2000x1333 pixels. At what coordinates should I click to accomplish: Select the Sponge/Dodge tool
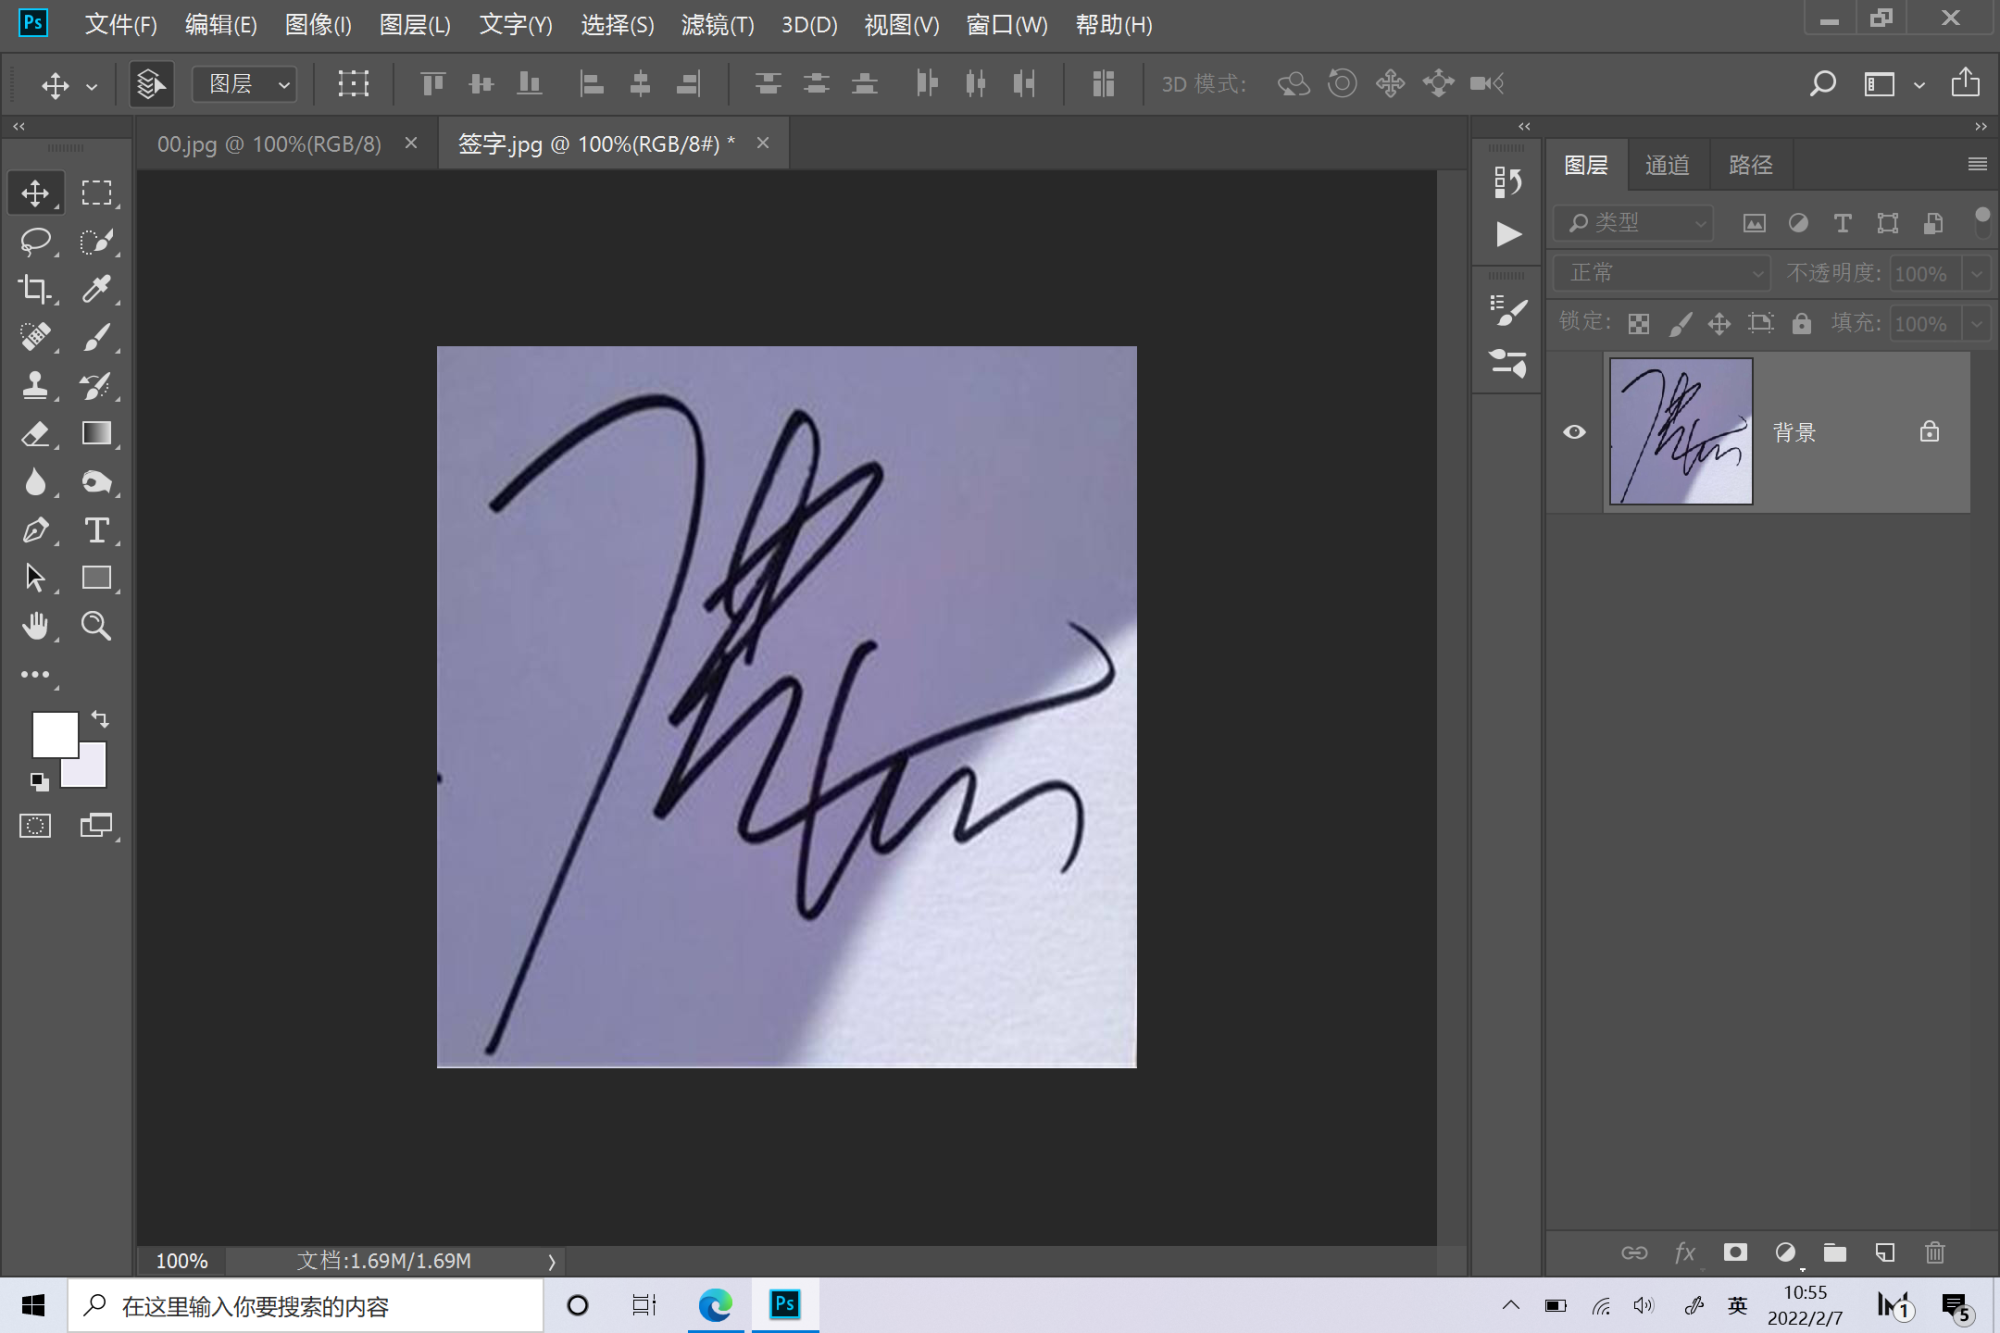click(97, 482)
